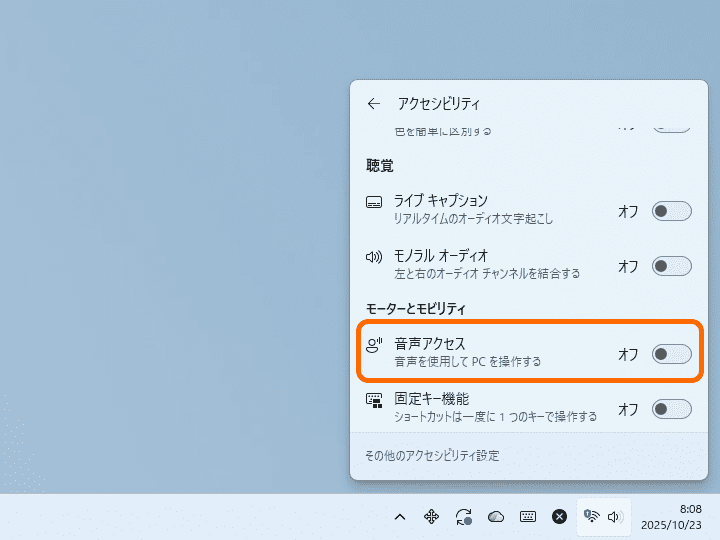Open the volume speaker icon in the taskbar

(615, 517)
